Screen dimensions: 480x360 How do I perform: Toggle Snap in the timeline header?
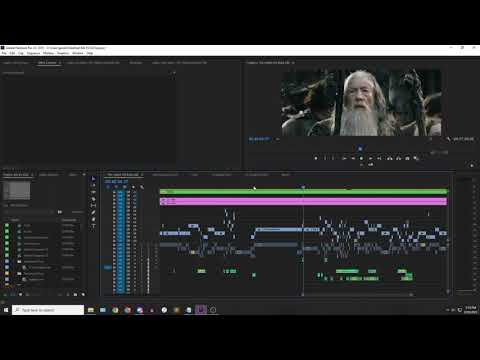[x=116, y=187]
